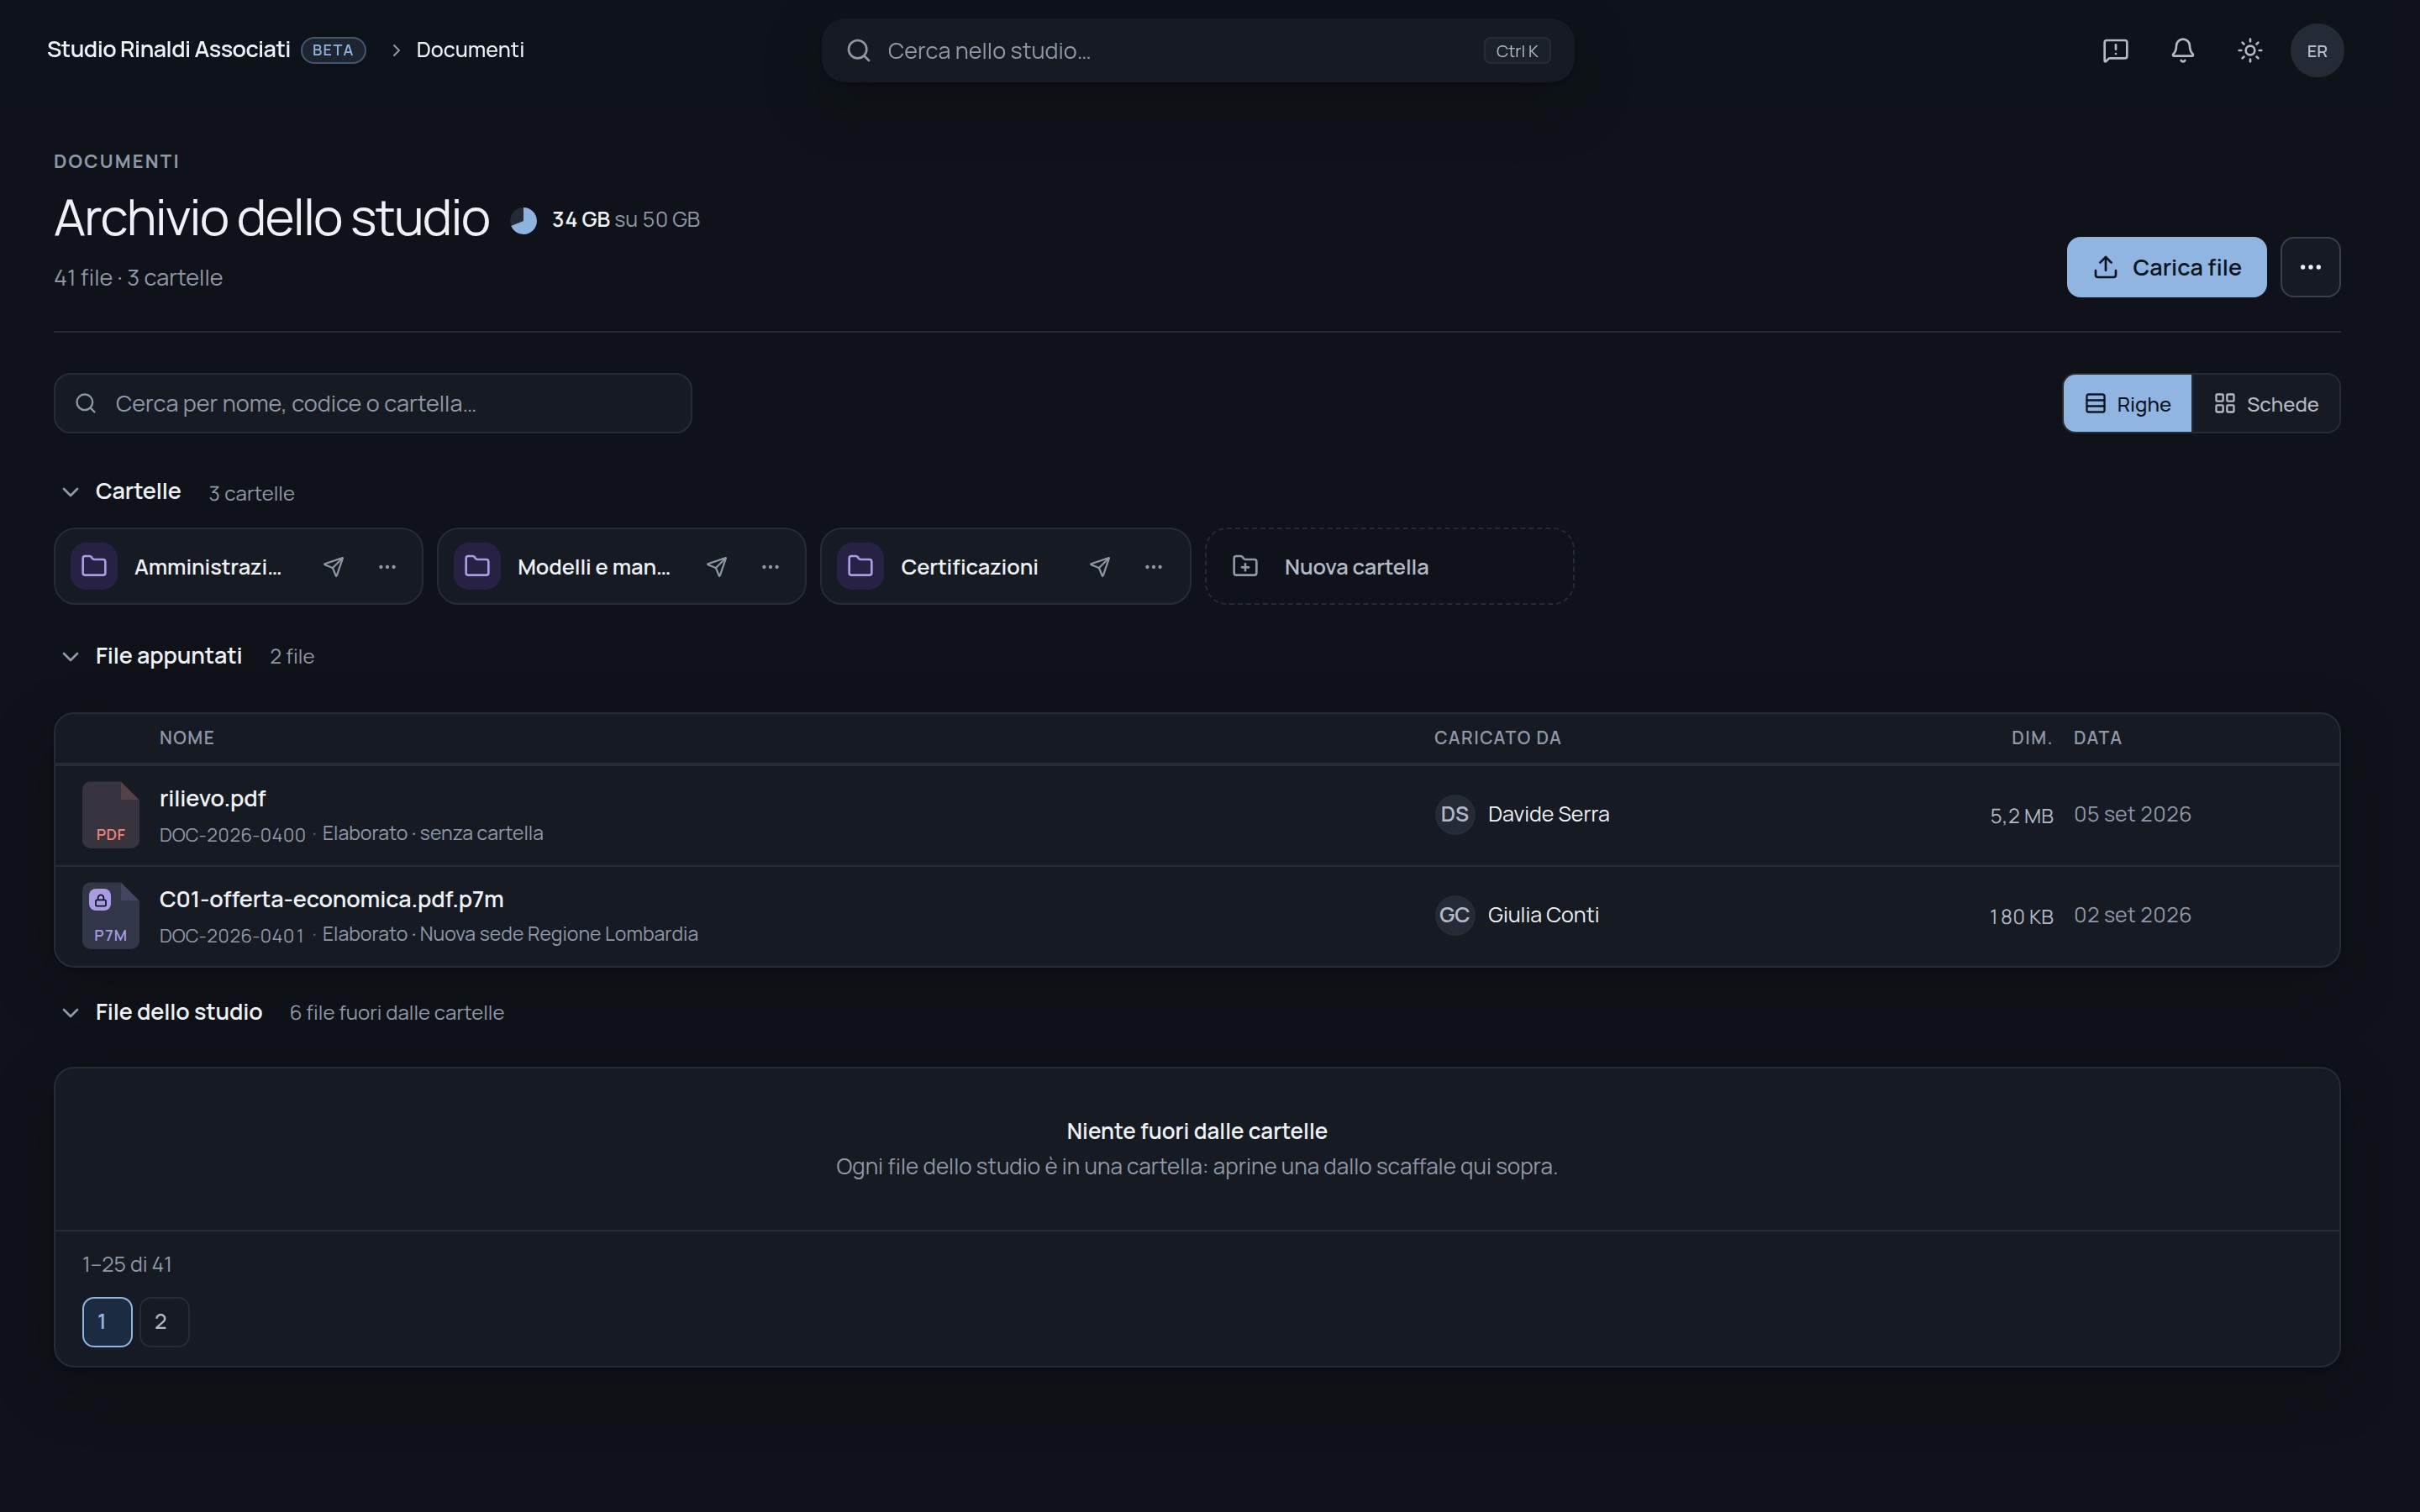Screen dimensions: 2420x1512
Task: Open ER user avatar menu
Action: point(2317,50)
